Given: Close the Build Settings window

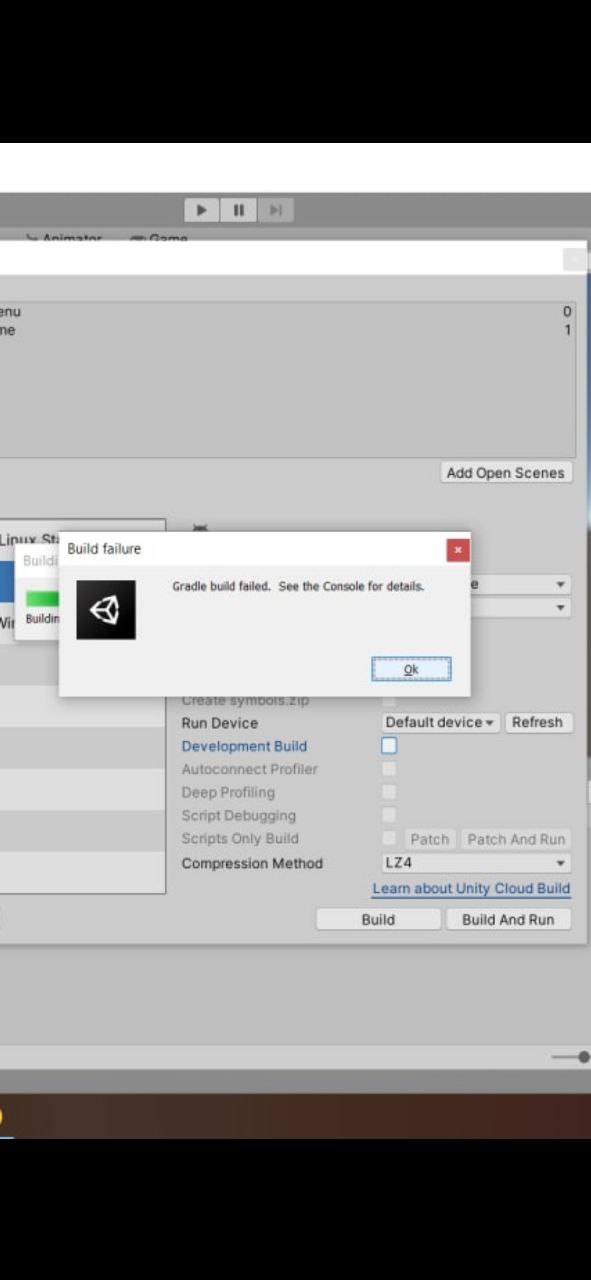Looking at the screenshot, I should [575, 260].
